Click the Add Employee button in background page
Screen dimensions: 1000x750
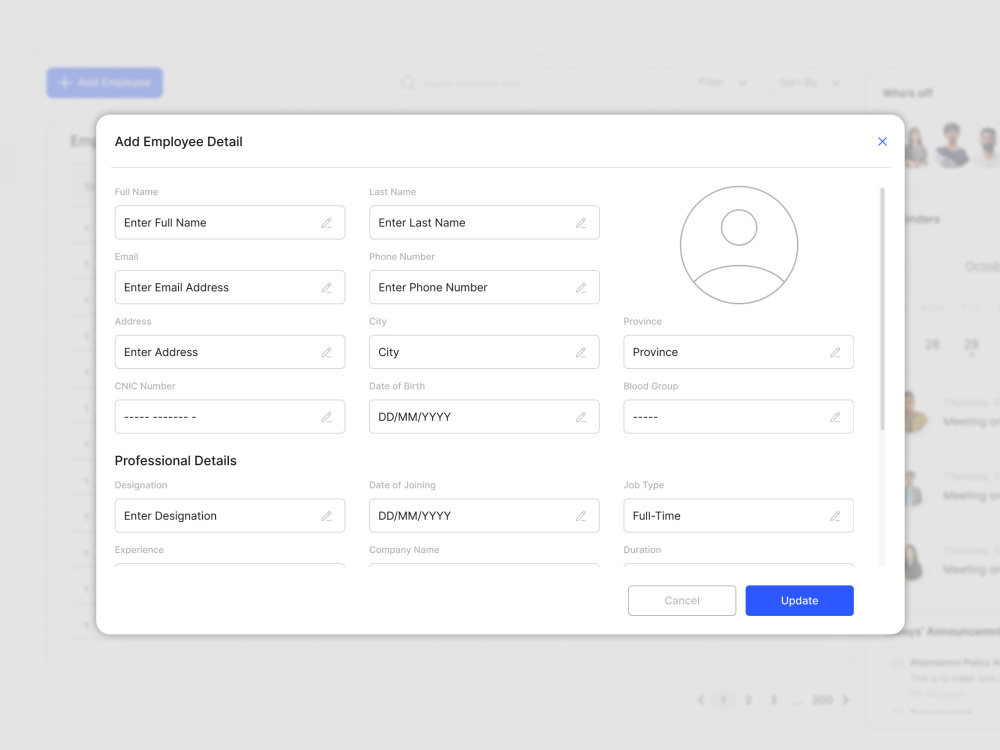tap(105, 83)
